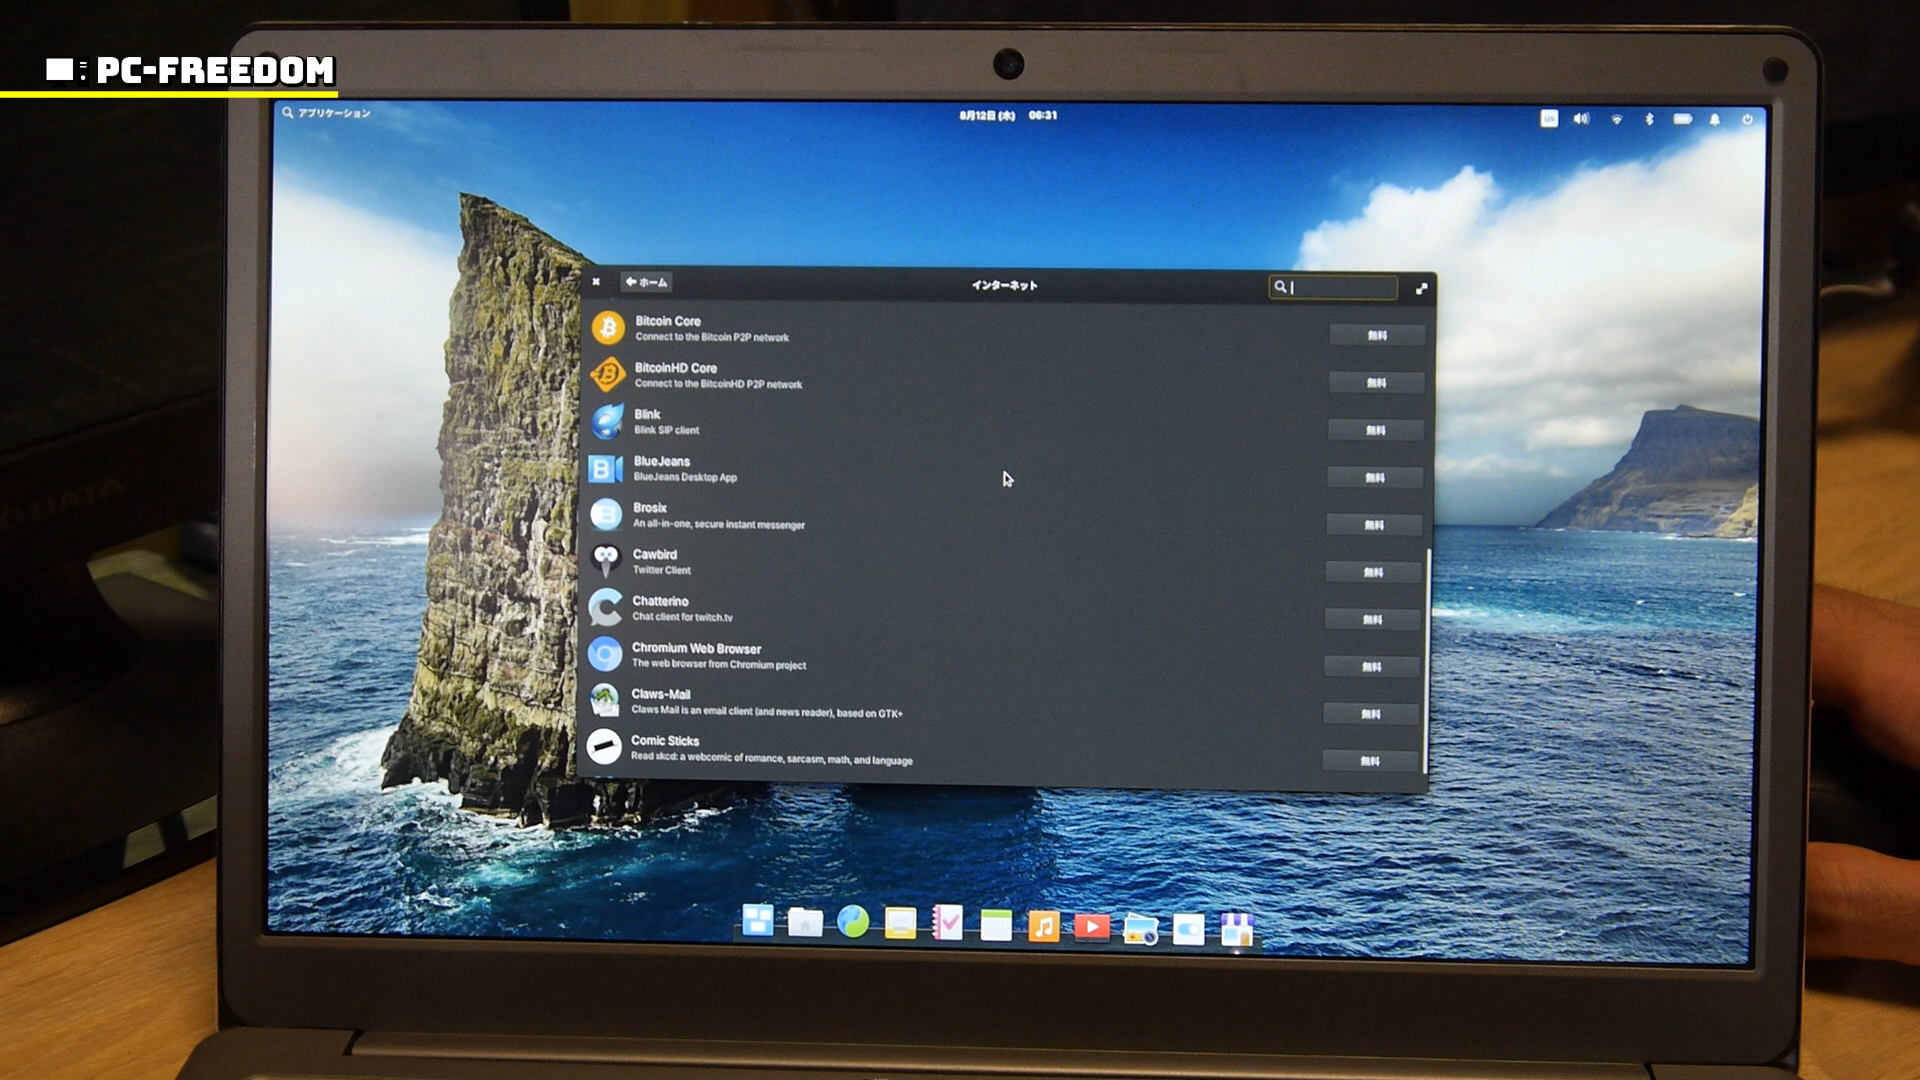The width and height of the screenshot is (1920, 1080).
Task: Click the free button for Claws-Mail
Action: tap(1371, 714)
